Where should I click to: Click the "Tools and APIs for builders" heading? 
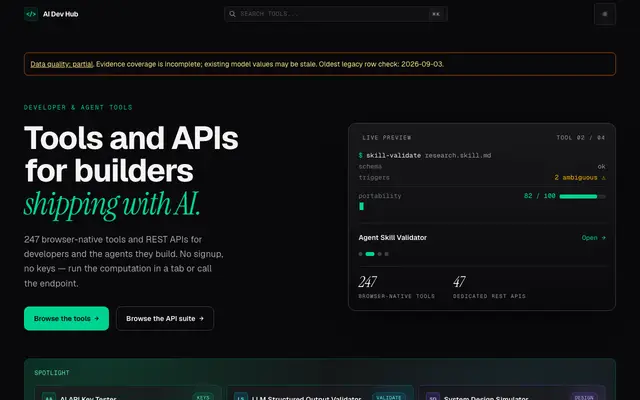click(x=131, y=154)
